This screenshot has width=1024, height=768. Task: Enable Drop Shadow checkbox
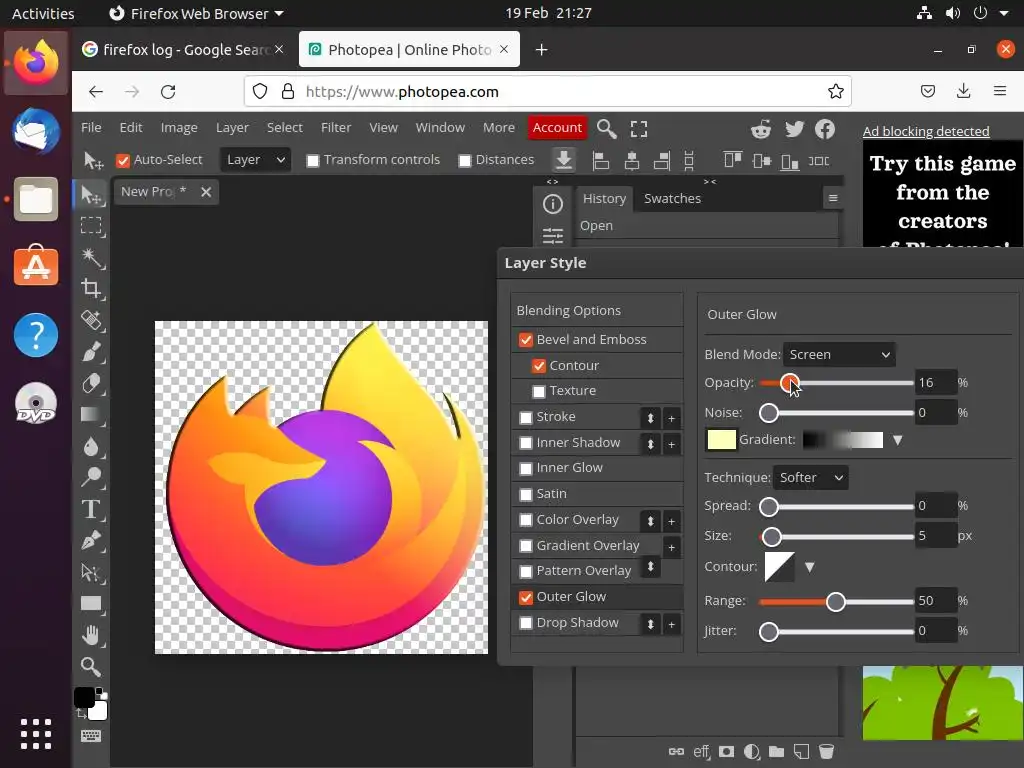(x=526, y=623)
